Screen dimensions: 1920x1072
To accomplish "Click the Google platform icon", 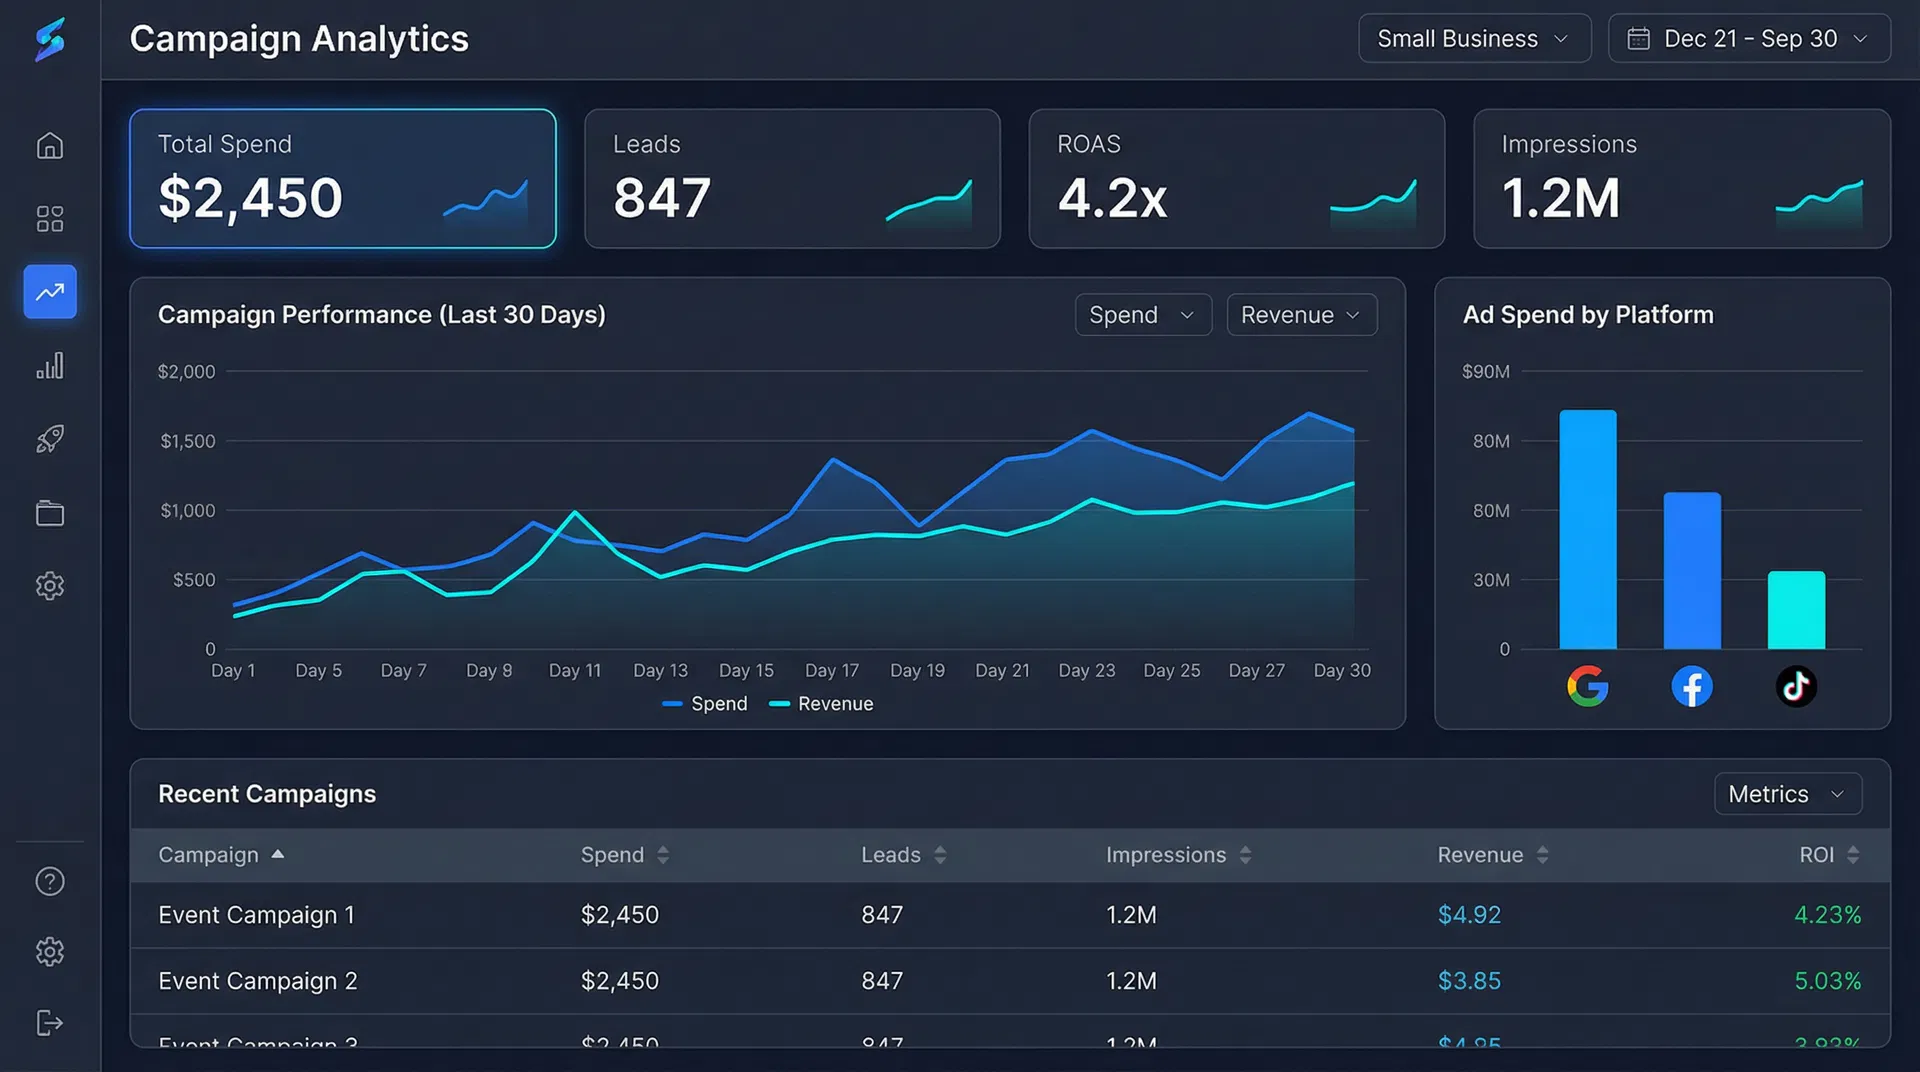I will pos(1587,687).
